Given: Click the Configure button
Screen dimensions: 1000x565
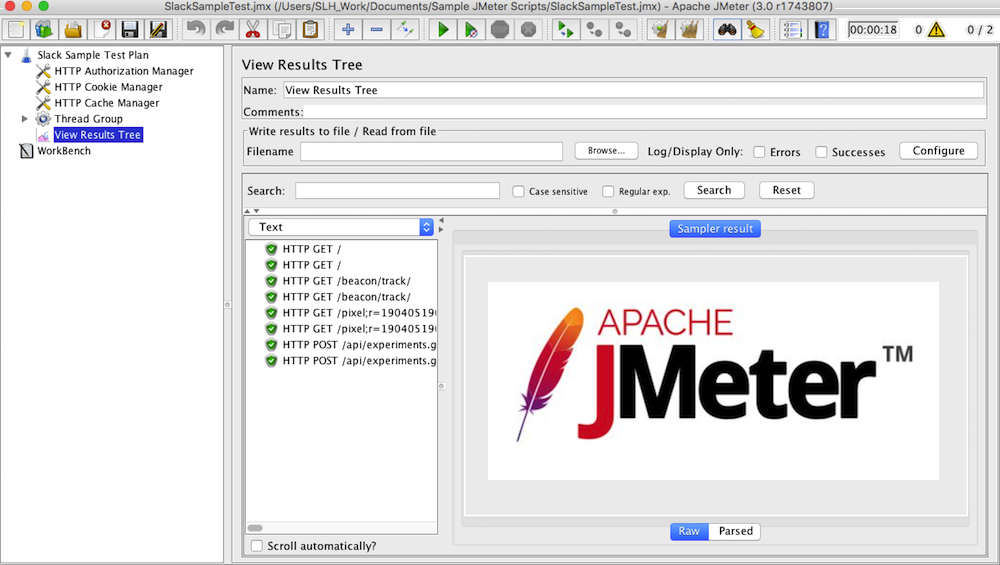Looking at the screenshot, I should [938, 150].
